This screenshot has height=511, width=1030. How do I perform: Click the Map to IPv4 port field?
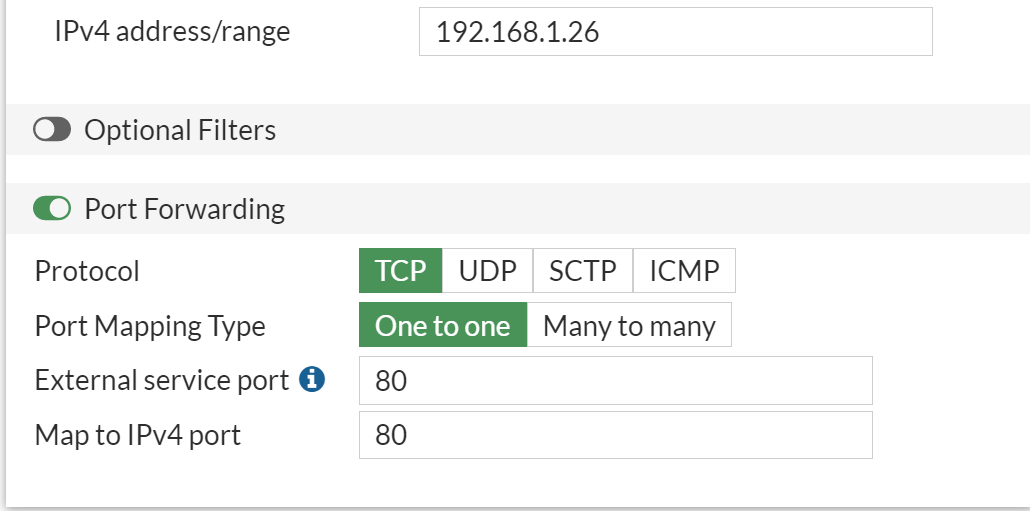[x=615, y=435]
